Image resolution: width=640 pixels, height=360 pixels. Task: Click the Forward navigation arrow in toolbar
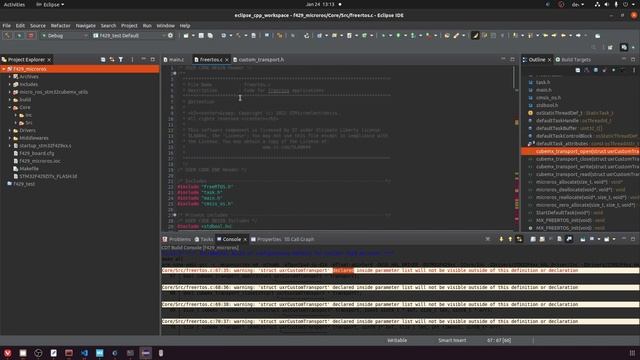pos(578,36)
